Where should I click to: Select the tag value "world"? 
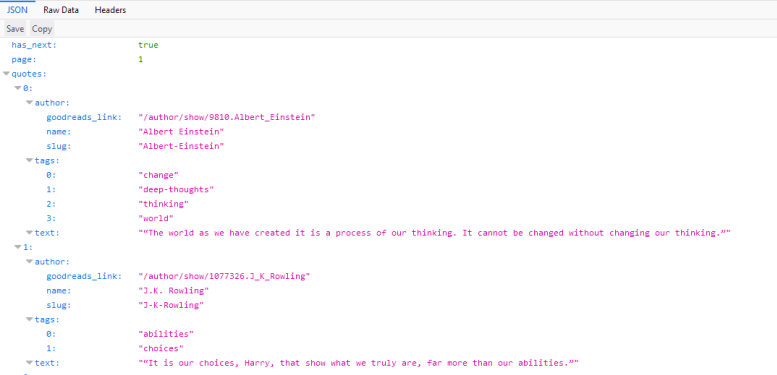[x=156, y=218]
